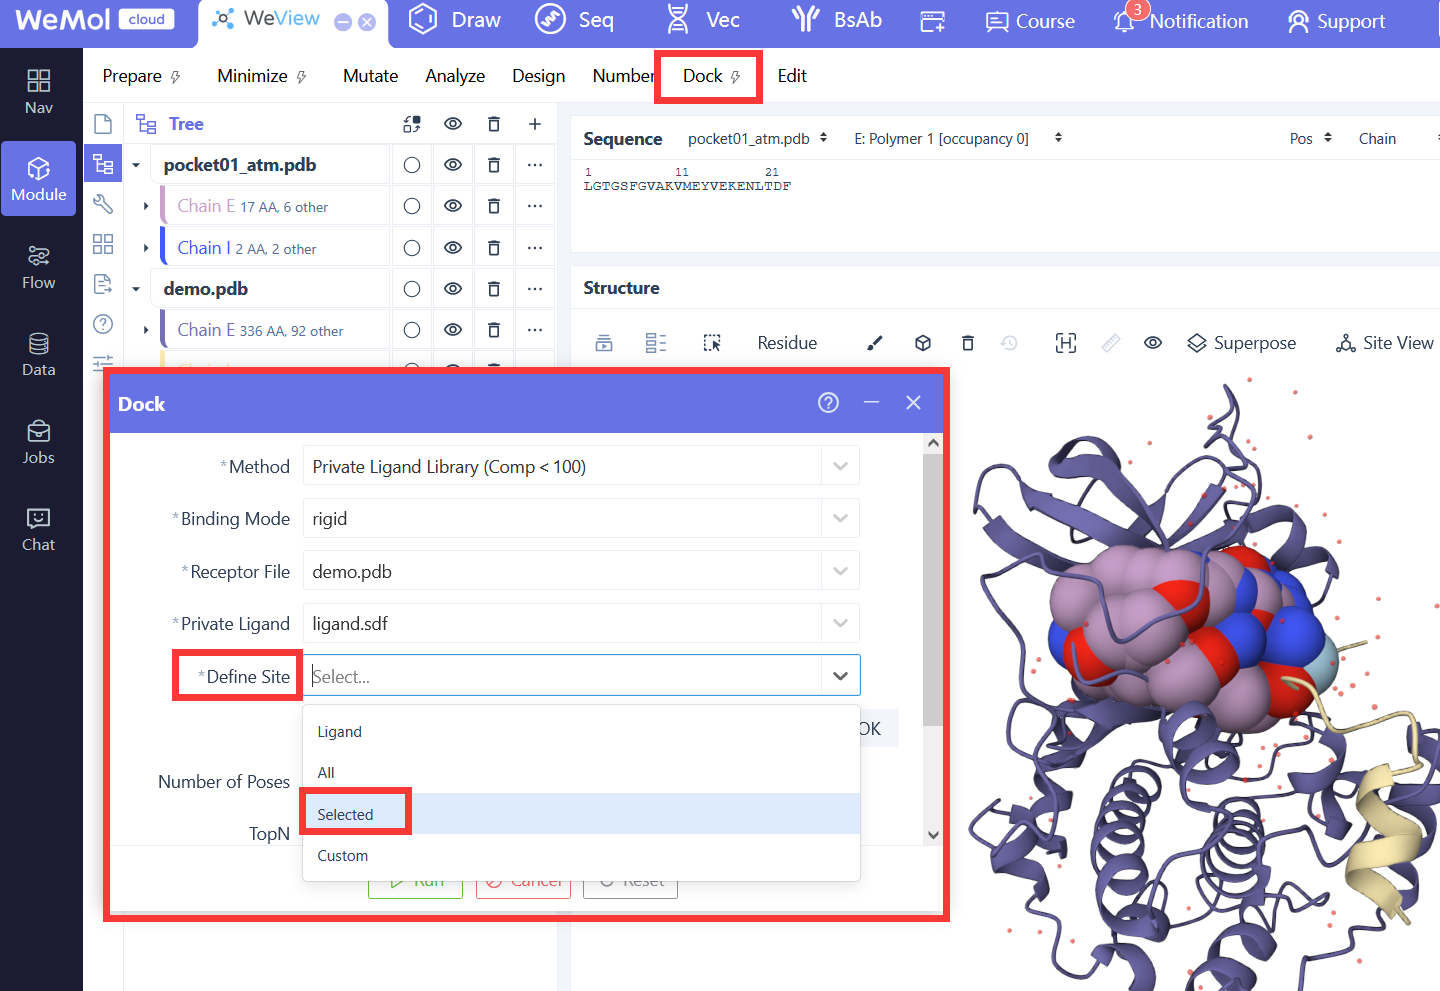Toggle visibility of demo.pdb
The width and height of the screenshot is (1440, 991).
[453, 289]
